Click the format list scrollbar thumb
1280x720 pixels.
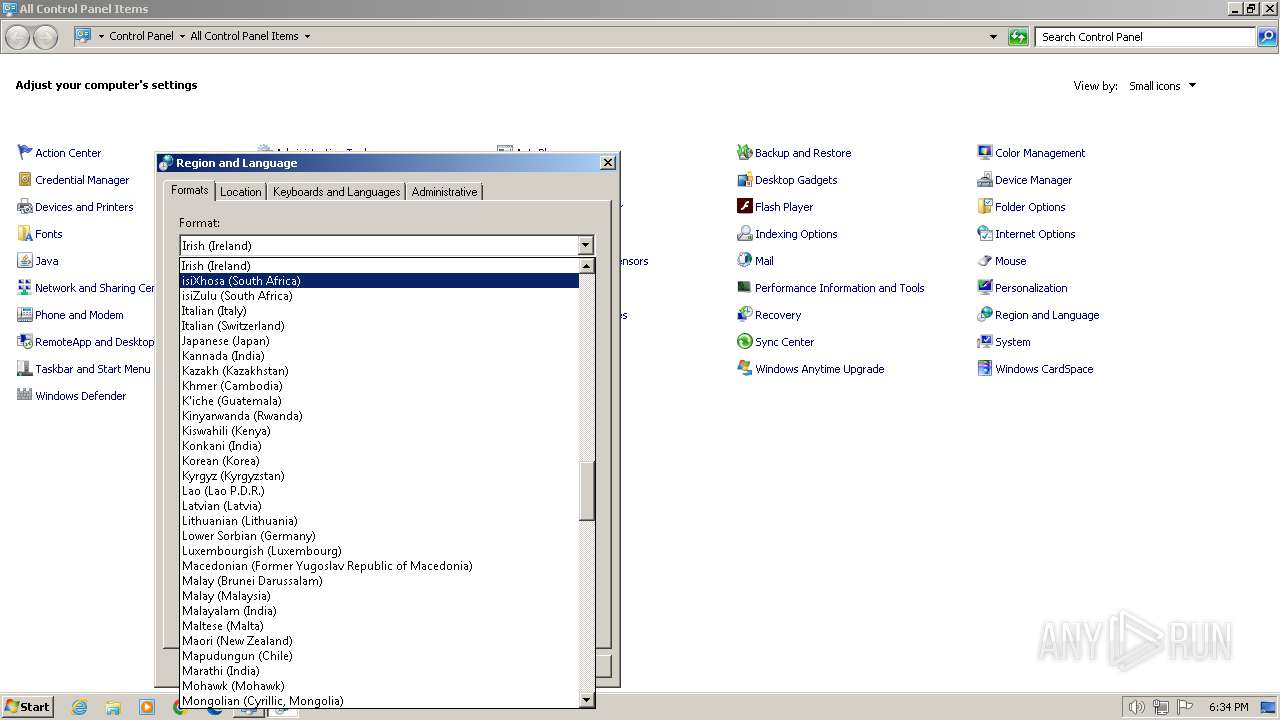[587, 491]
